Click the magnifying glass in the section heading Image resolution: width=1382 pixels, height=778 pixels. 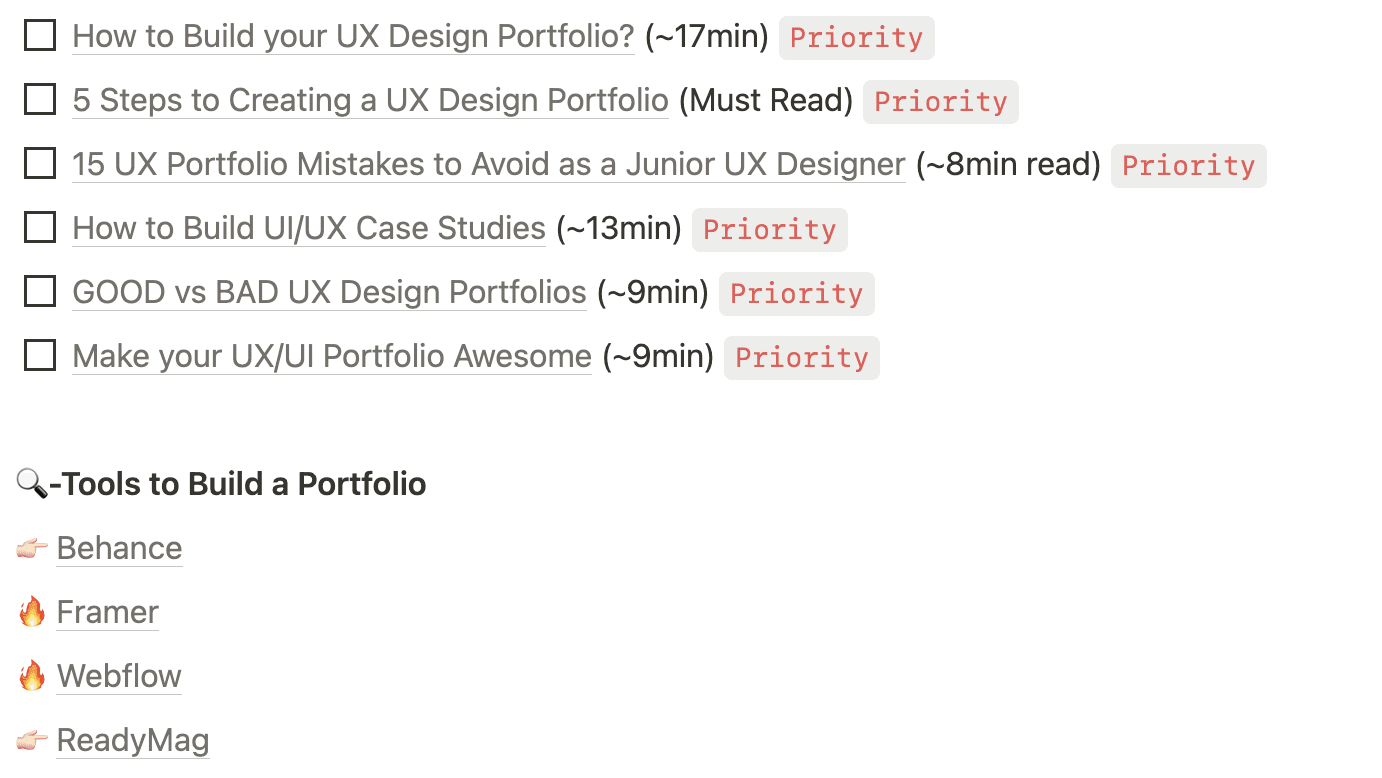pyautogui.click(x=32, y=484)
